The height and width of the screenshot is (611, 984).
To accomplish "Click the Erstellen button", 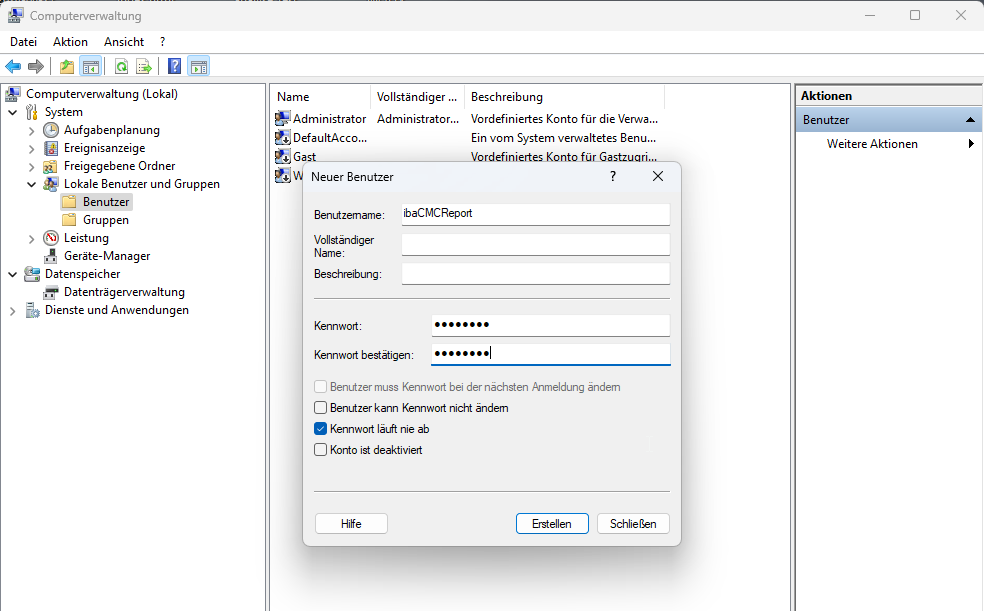I will click(552, 524).
